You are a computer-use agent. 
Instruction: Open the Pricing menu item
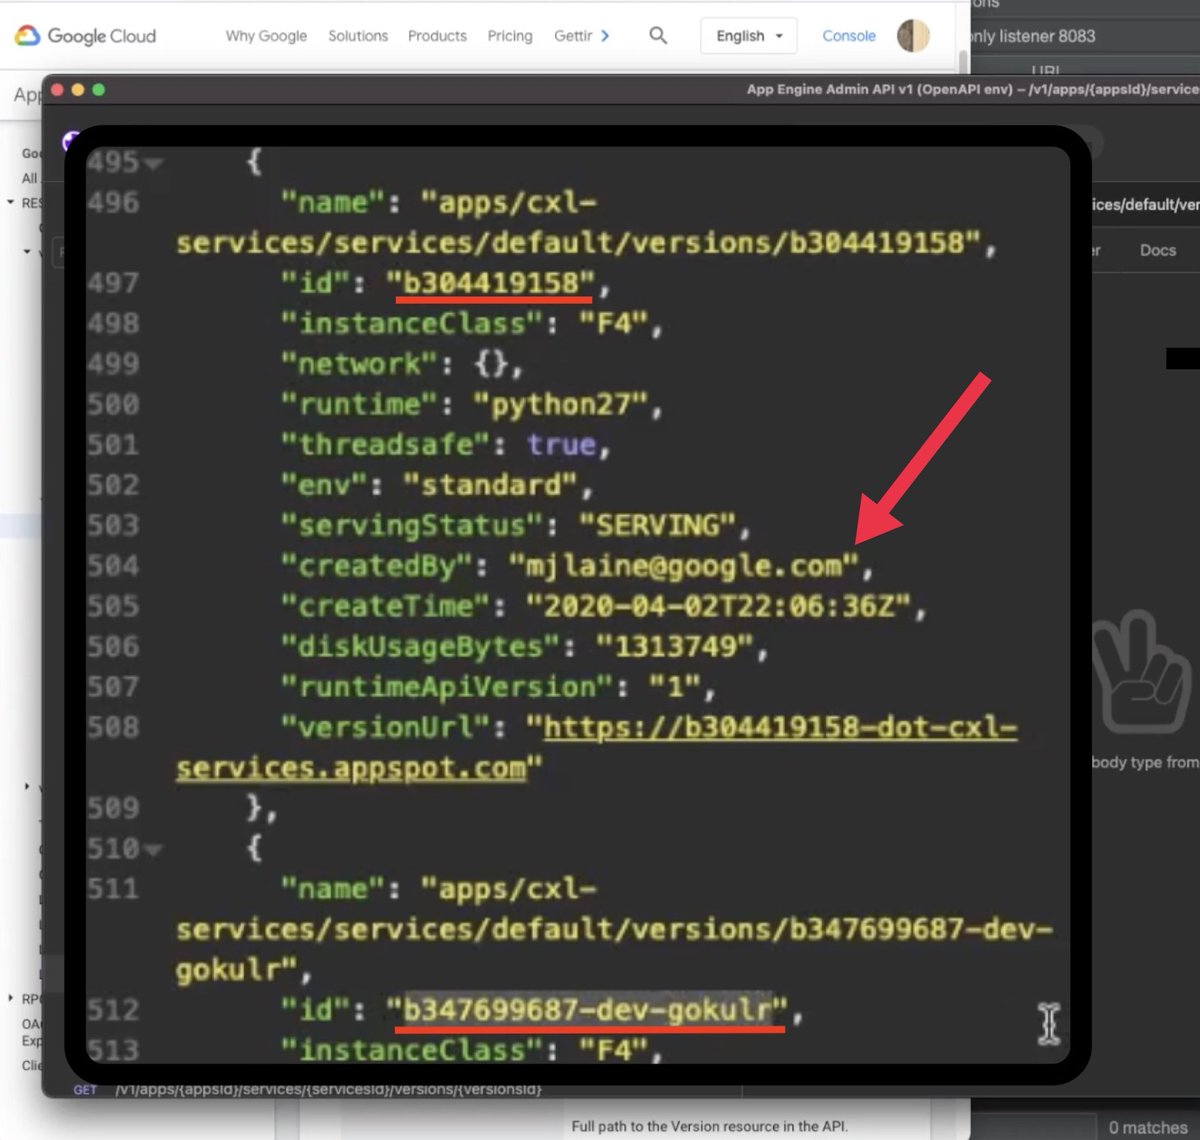pyautogui.click(x=510, y=36)
